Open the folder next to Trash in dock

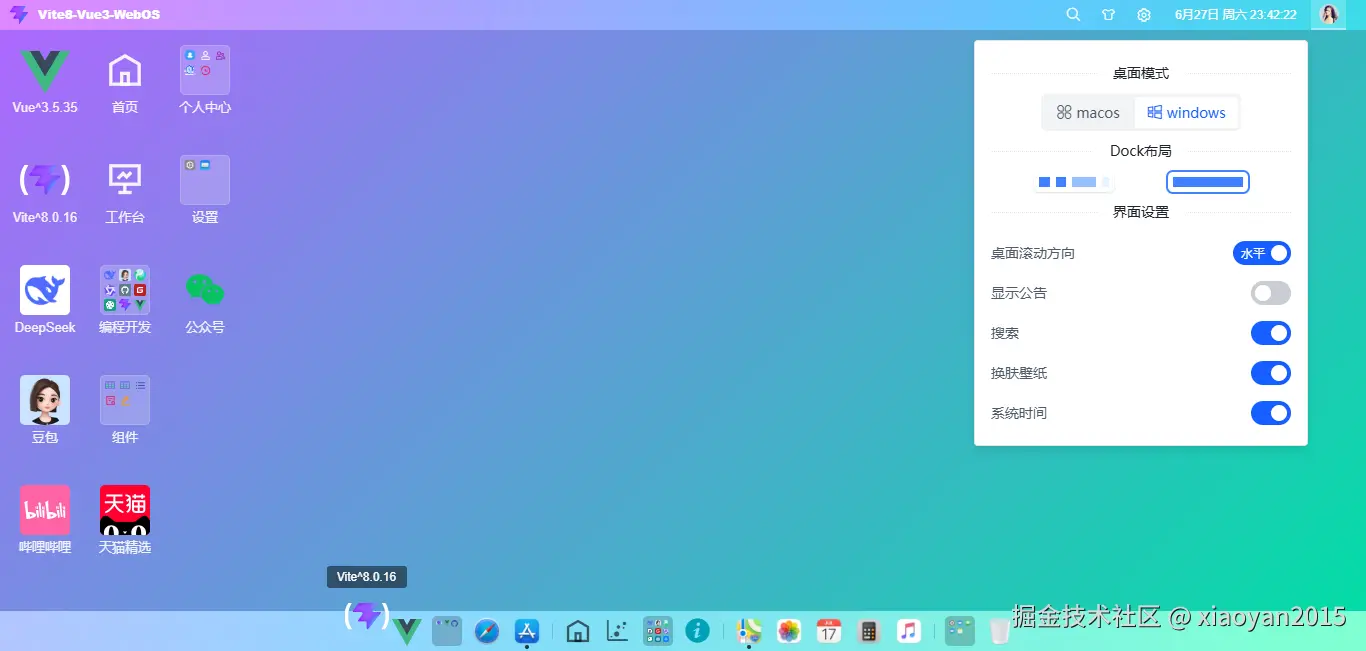point(960,631)
